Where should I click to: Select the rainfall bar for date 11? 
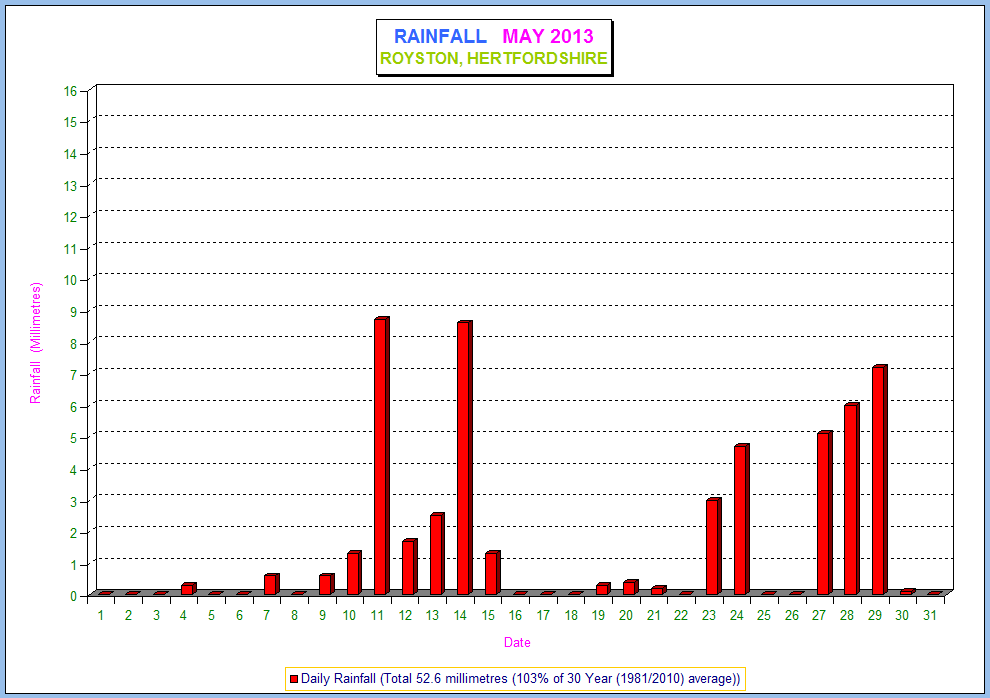[x=381, y=456]
